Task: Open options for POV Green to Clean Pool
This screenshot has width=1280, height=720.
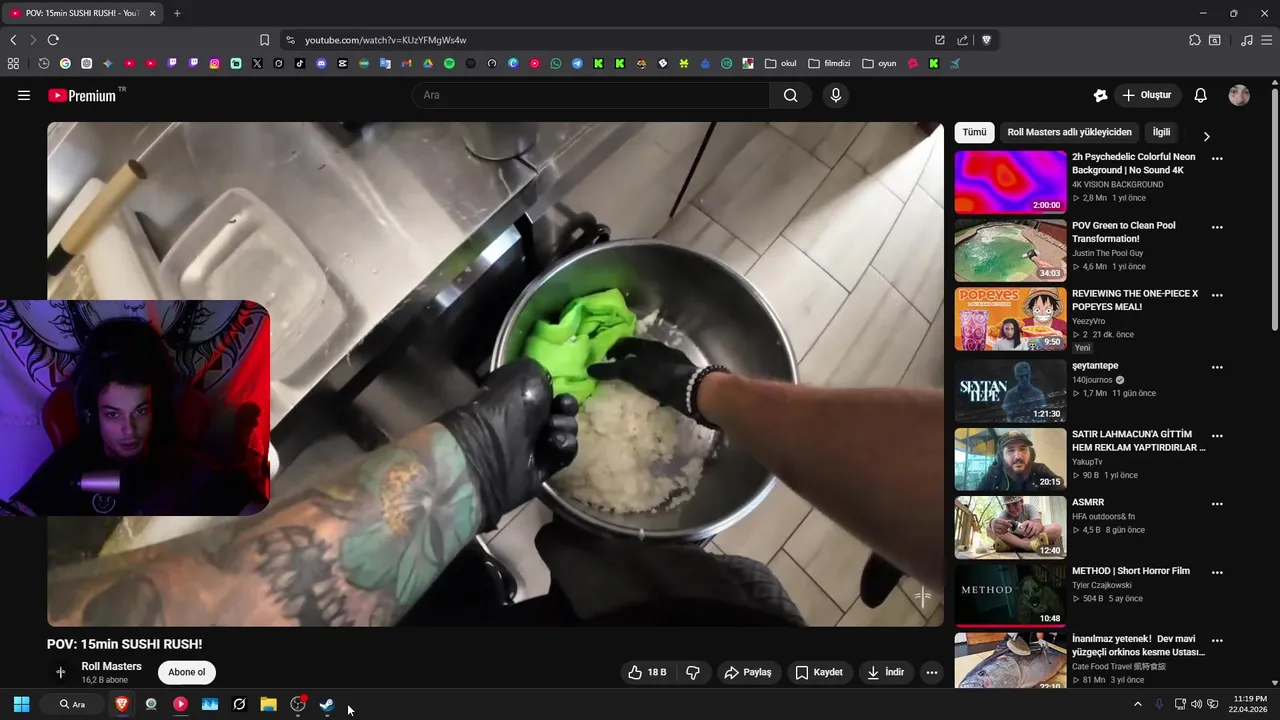Action: (1217, 227)
